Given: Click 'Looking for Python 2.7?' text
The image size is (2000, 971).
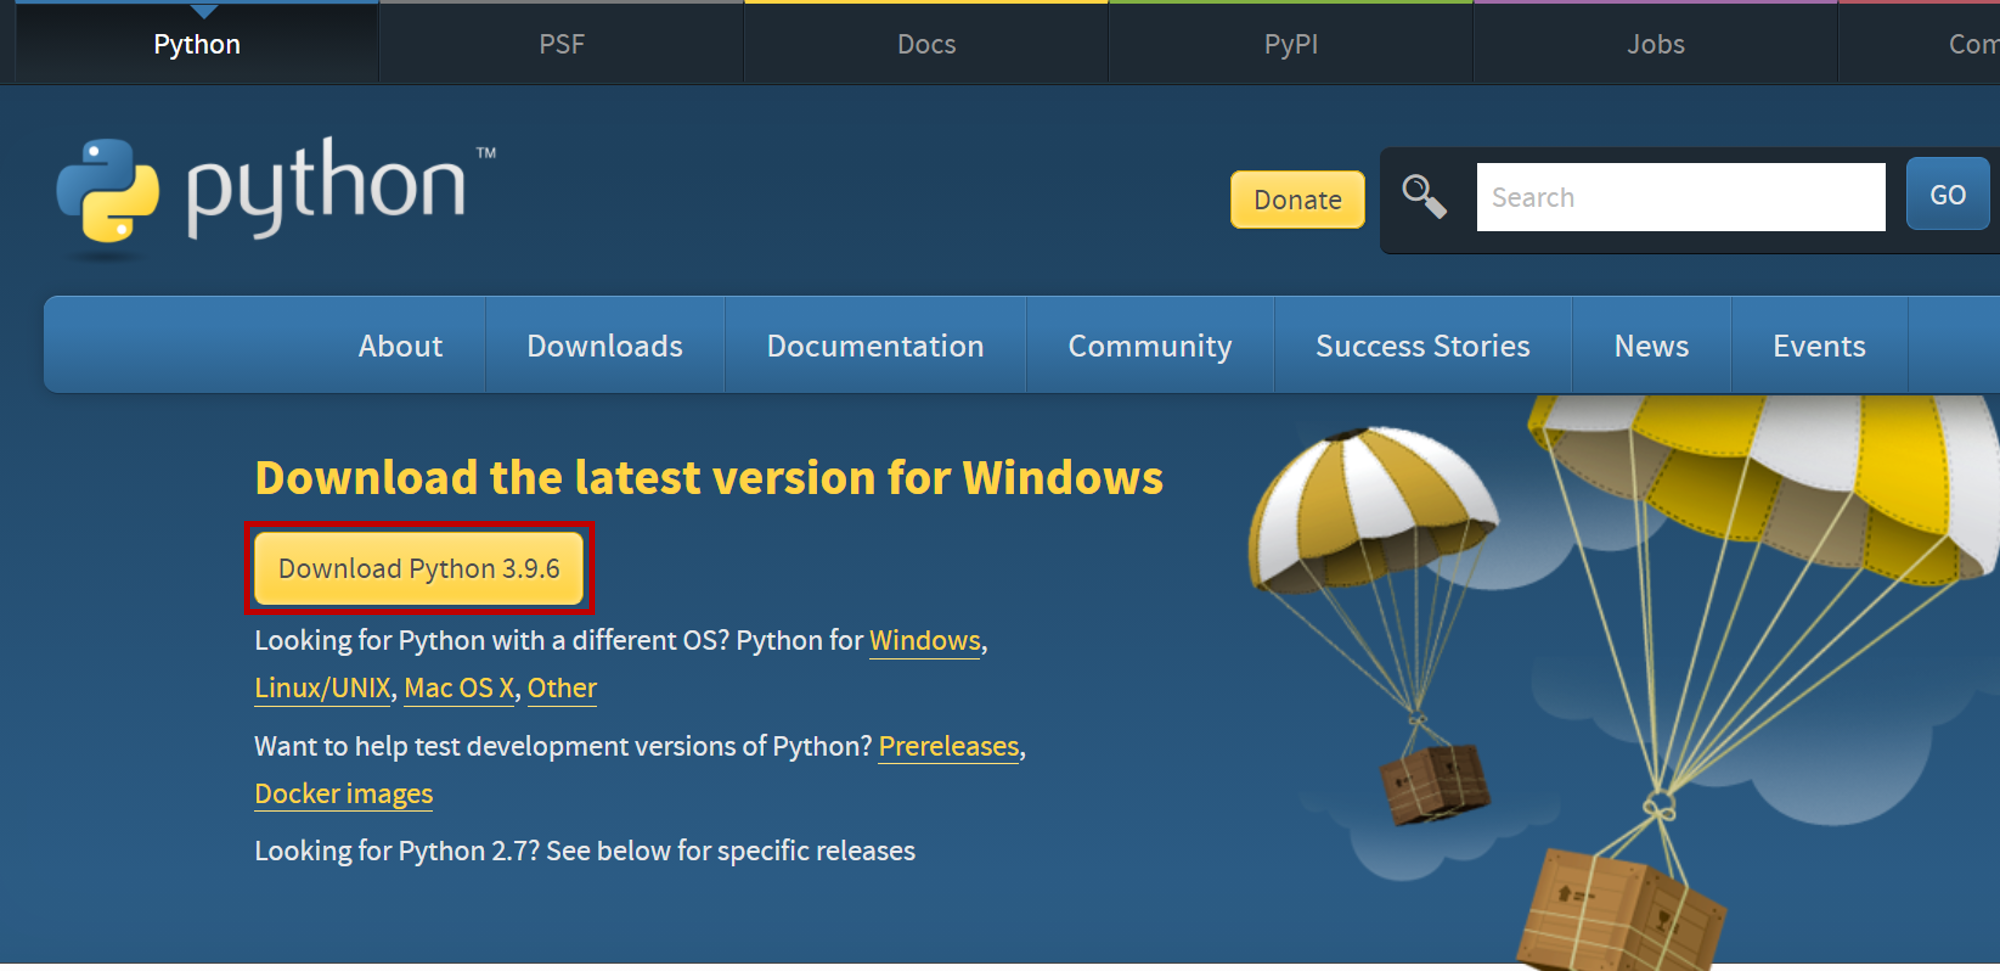Looking at the screenshot, I should pos(397,851).
